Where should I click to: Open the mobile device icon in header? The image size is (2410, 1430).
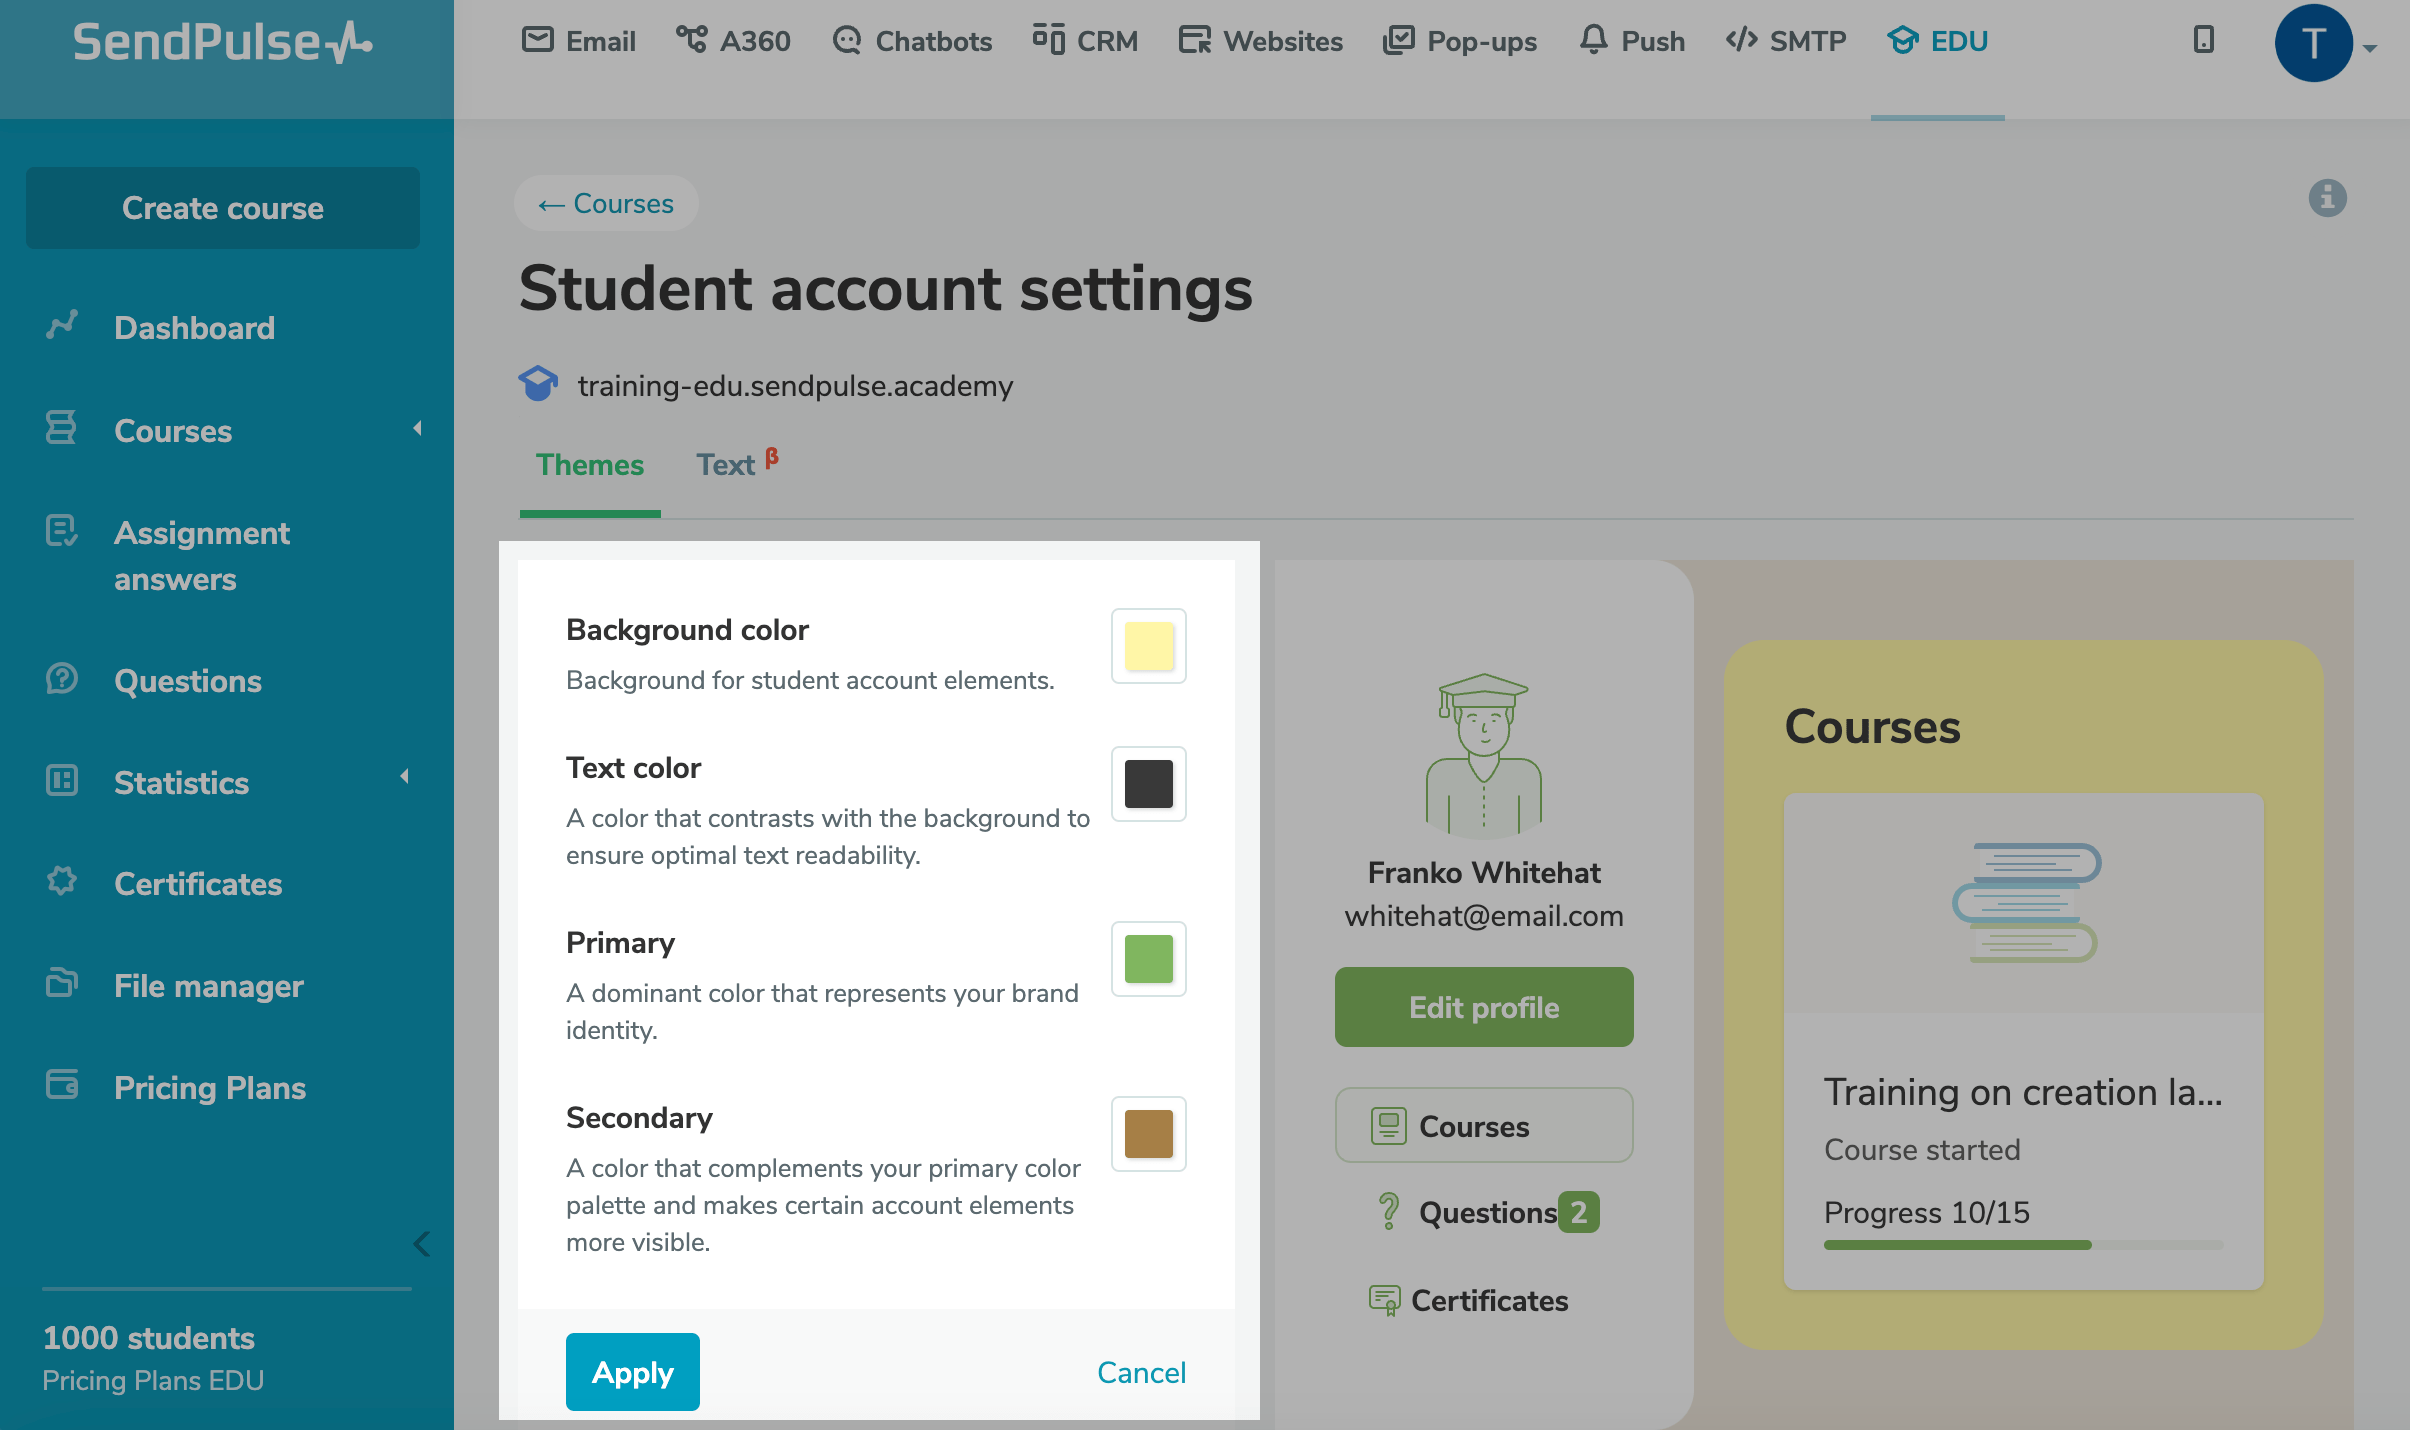pos(2203,40)
